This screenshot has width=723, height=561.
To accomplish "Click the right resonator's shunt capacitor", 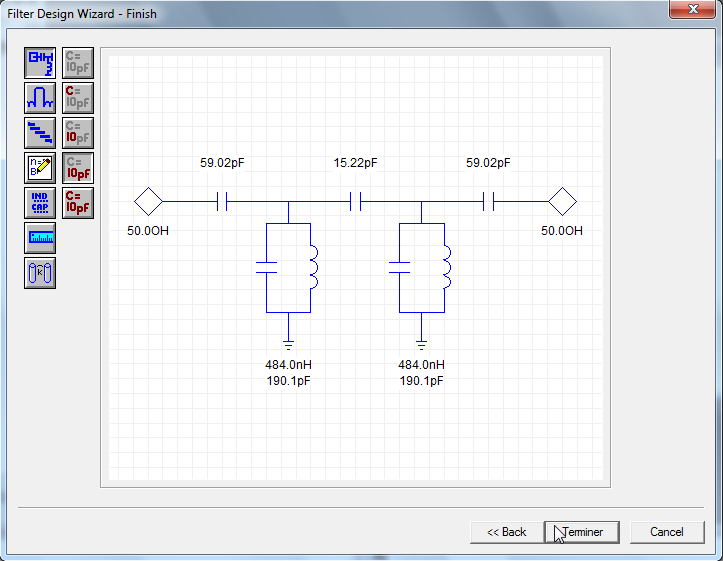I will pyautogui.click(x=399, y=267).
